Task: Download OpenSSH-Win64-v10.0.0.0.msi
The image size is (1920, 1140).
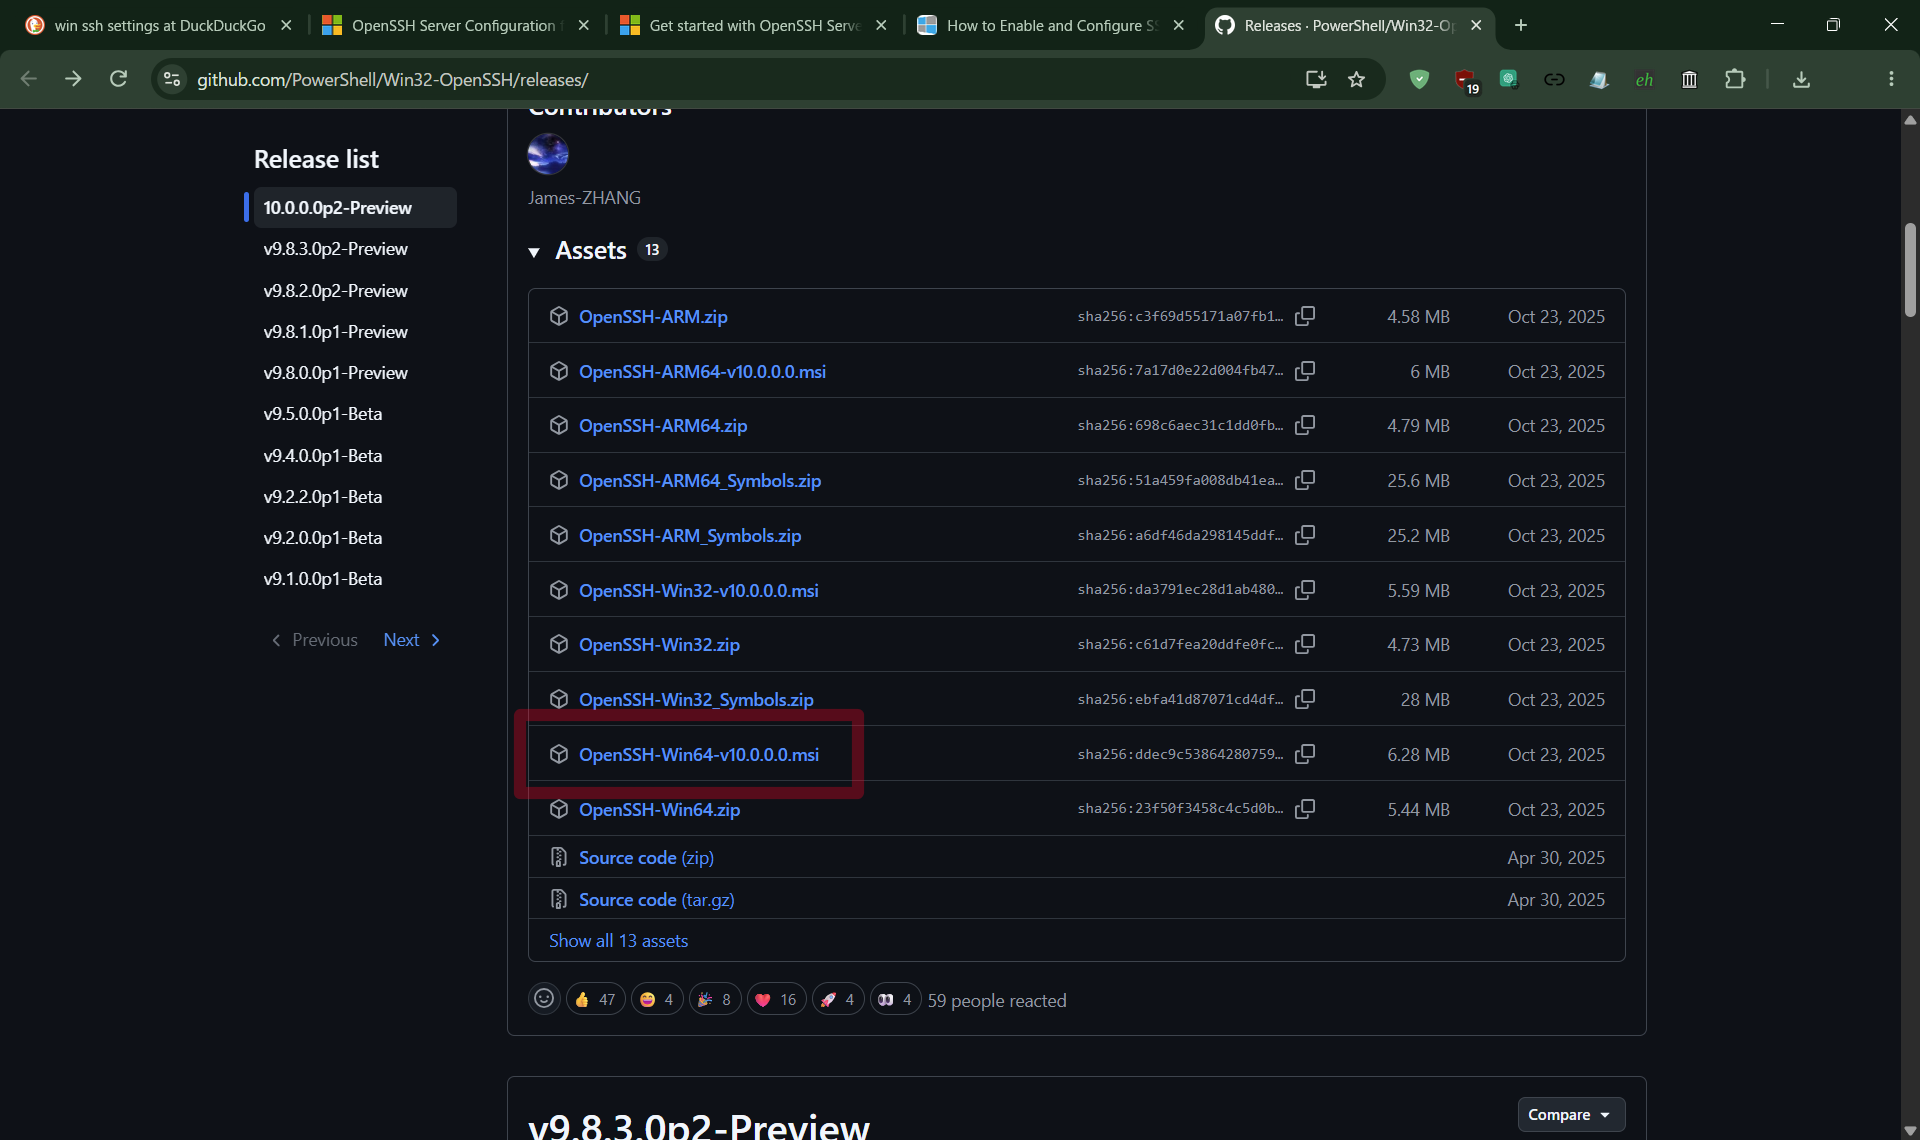Action: coord(698,754)
